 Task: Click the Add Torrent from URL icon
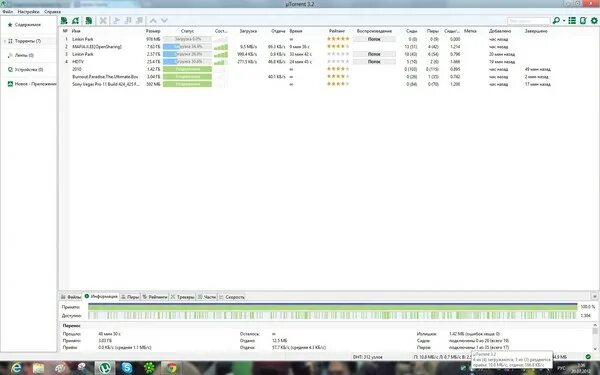pos(76,21)
